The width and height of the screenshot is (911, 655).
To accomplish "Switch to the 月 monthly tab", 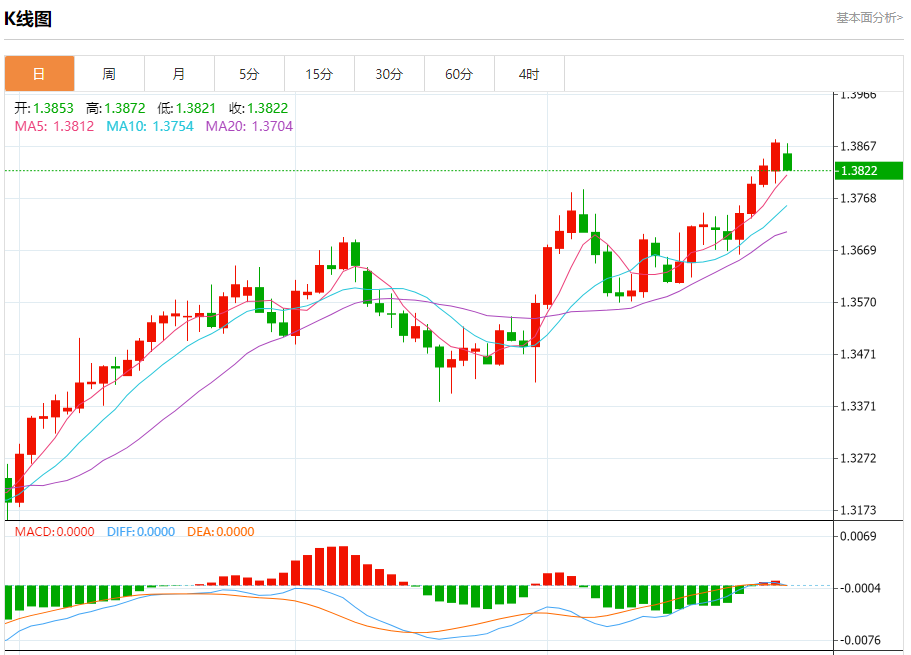I will pyautogui.click(x=179, y=74).
